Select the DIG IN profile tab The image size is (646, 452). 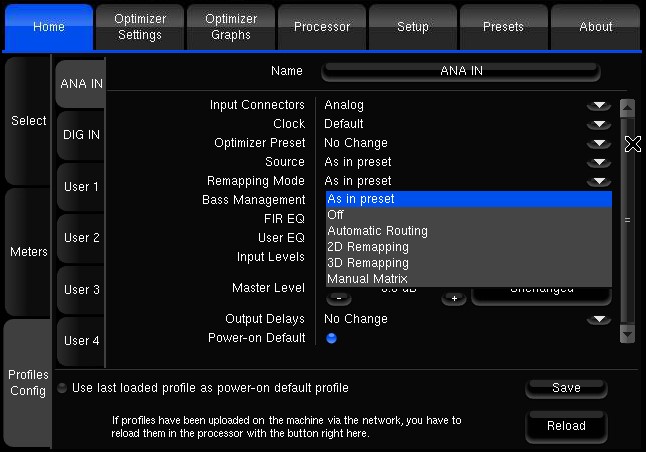(x=81, y=135)
